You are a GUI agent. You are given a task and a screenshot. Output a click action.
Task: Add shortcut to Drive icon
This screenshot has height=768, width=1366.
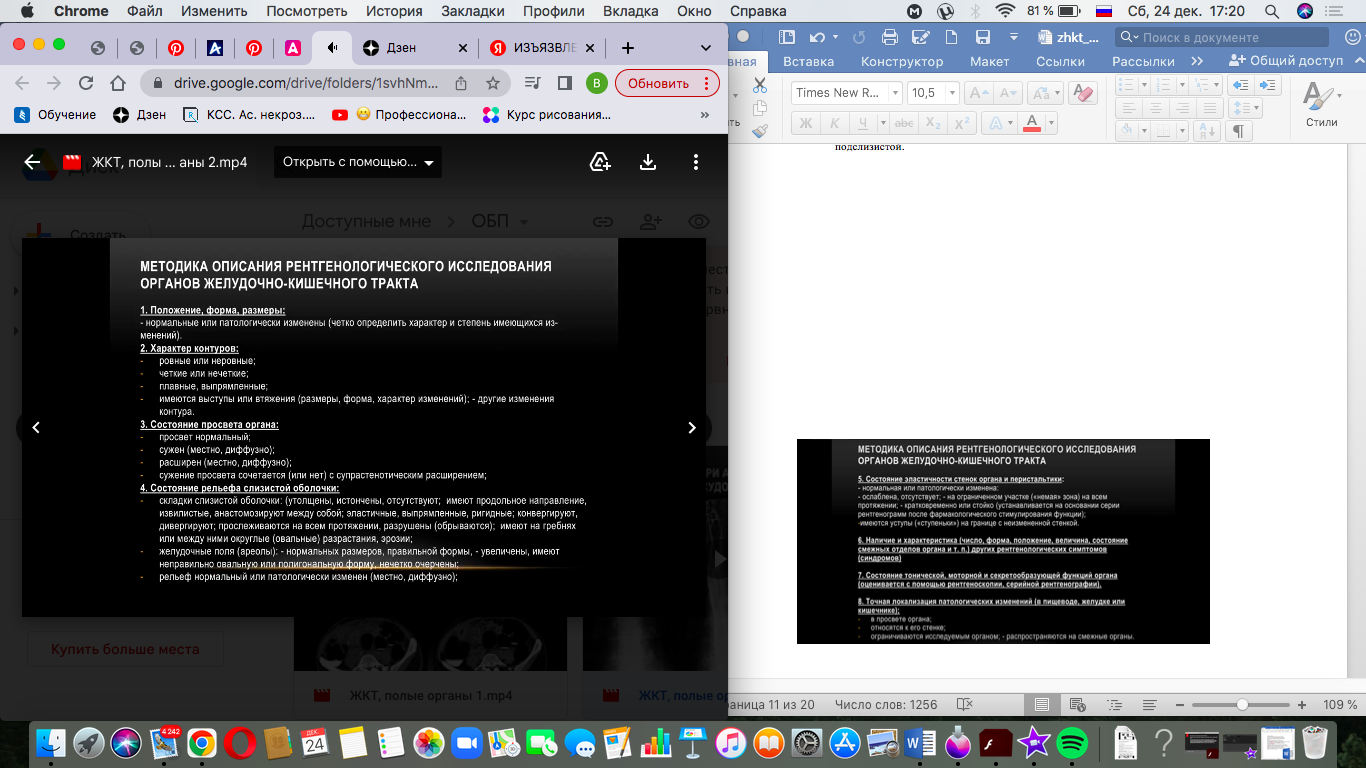point(600,162)
